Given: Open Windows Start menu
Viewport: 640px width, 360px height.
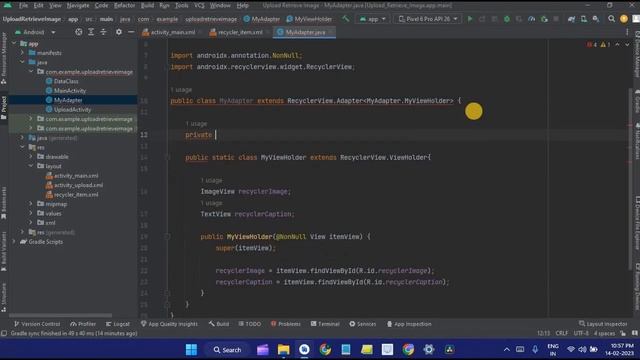Looking at the screenshot, I should tap(191, 349).
